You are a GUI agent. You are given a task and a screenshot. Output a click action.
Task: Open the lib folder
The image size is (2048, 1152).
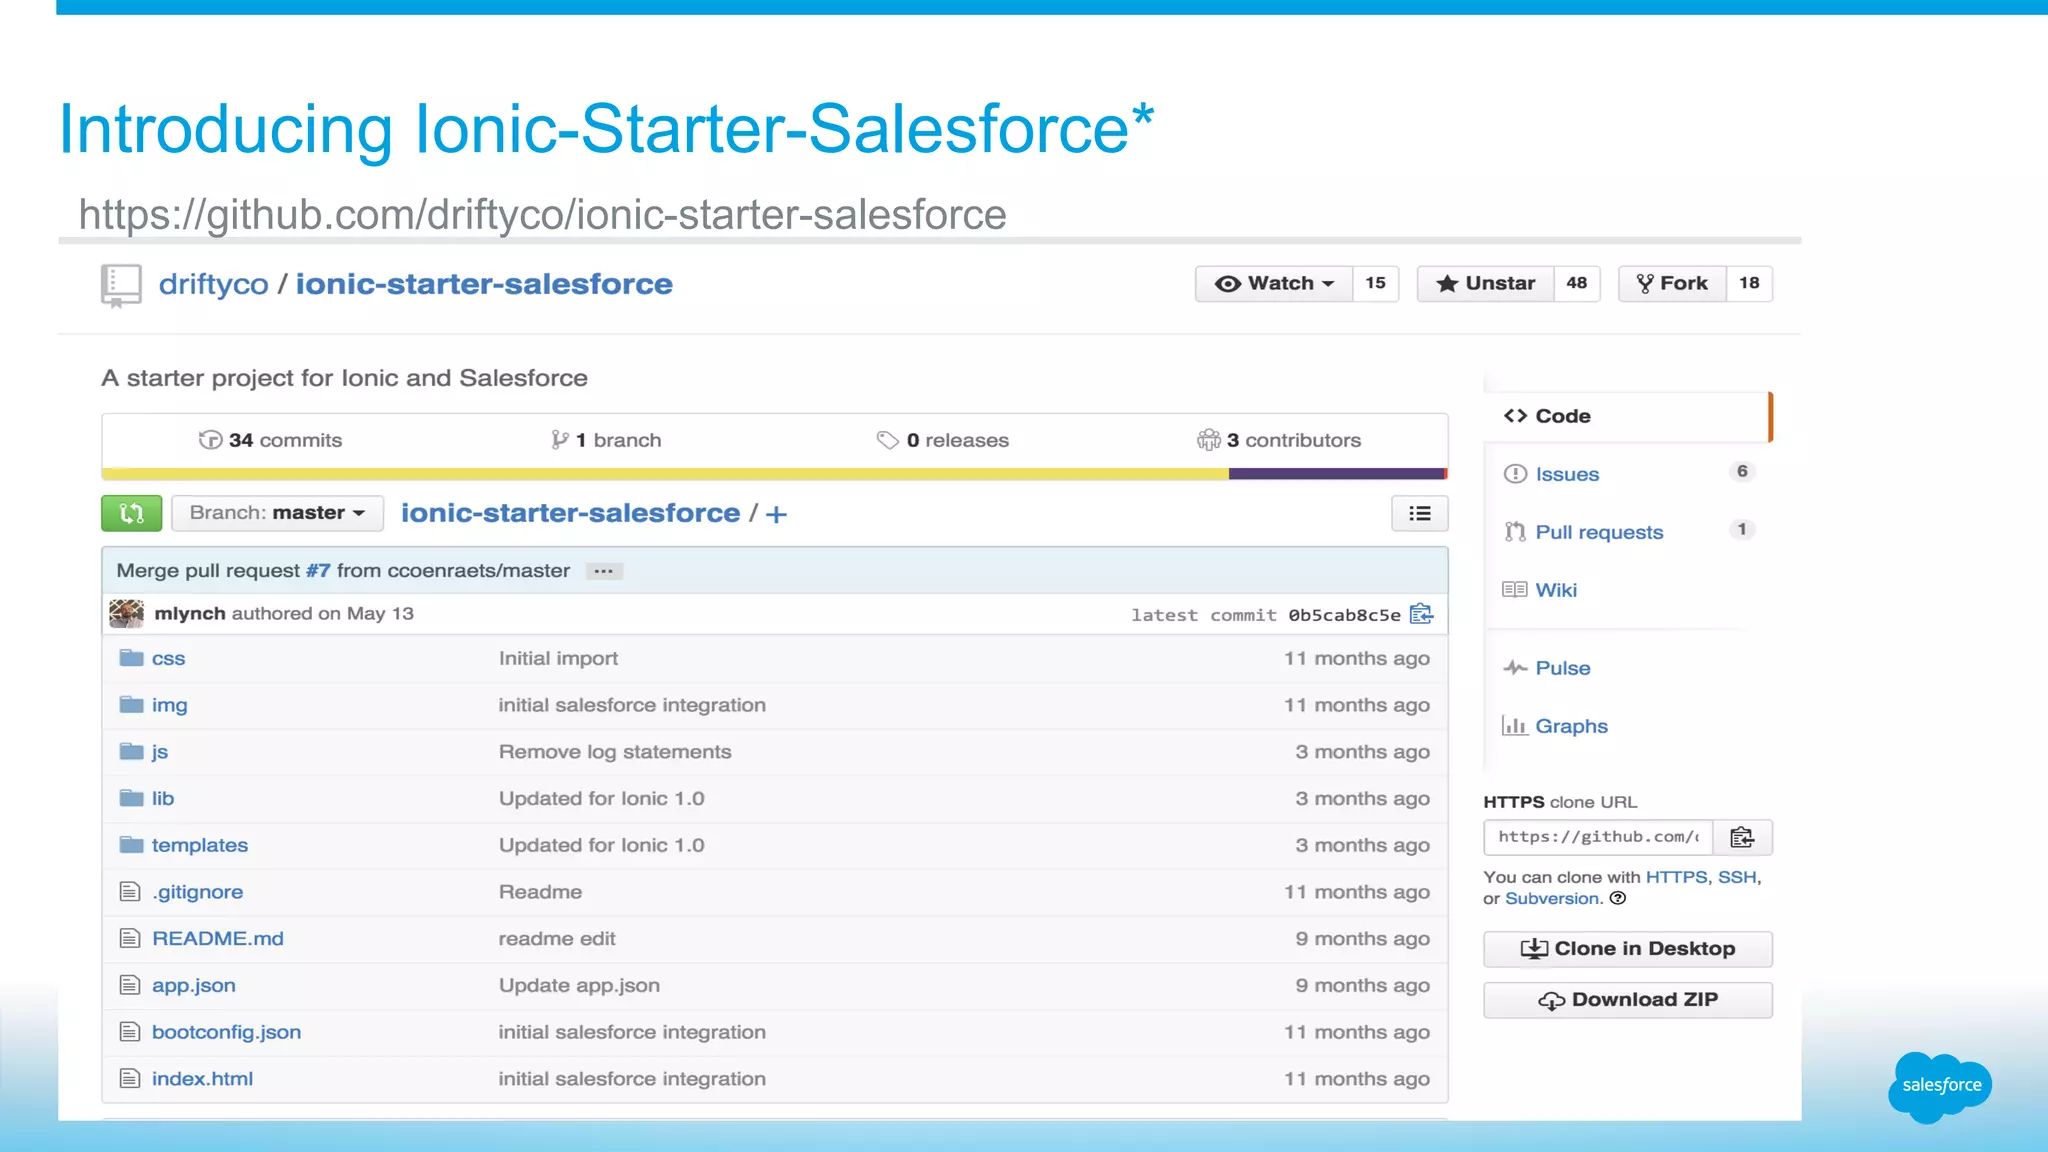coord(163,799)
